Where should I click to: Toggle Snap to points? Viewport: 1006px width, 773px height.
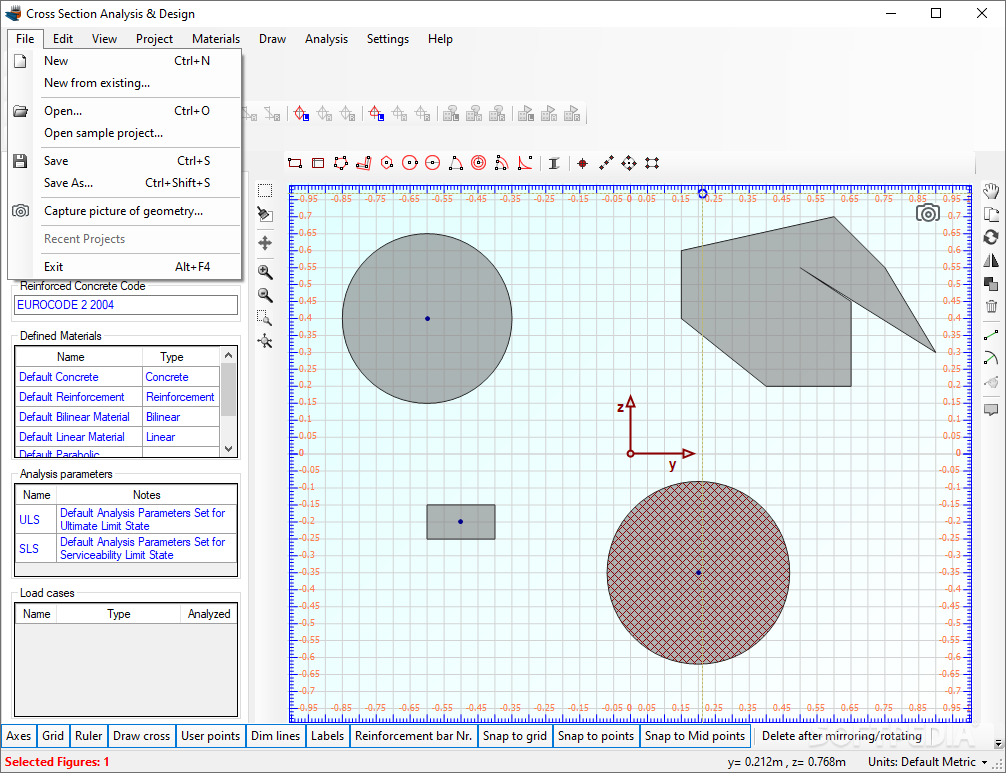pos(596,736)
